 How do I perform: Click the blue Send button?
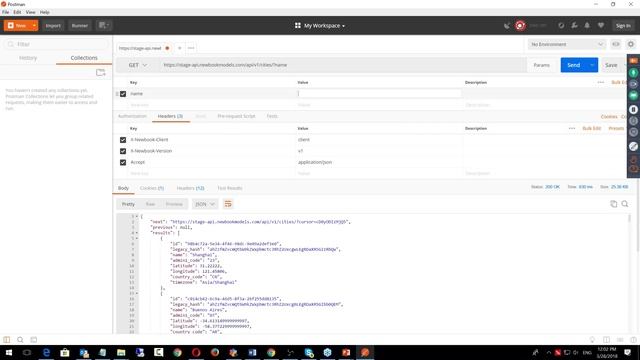click(573, 65)
